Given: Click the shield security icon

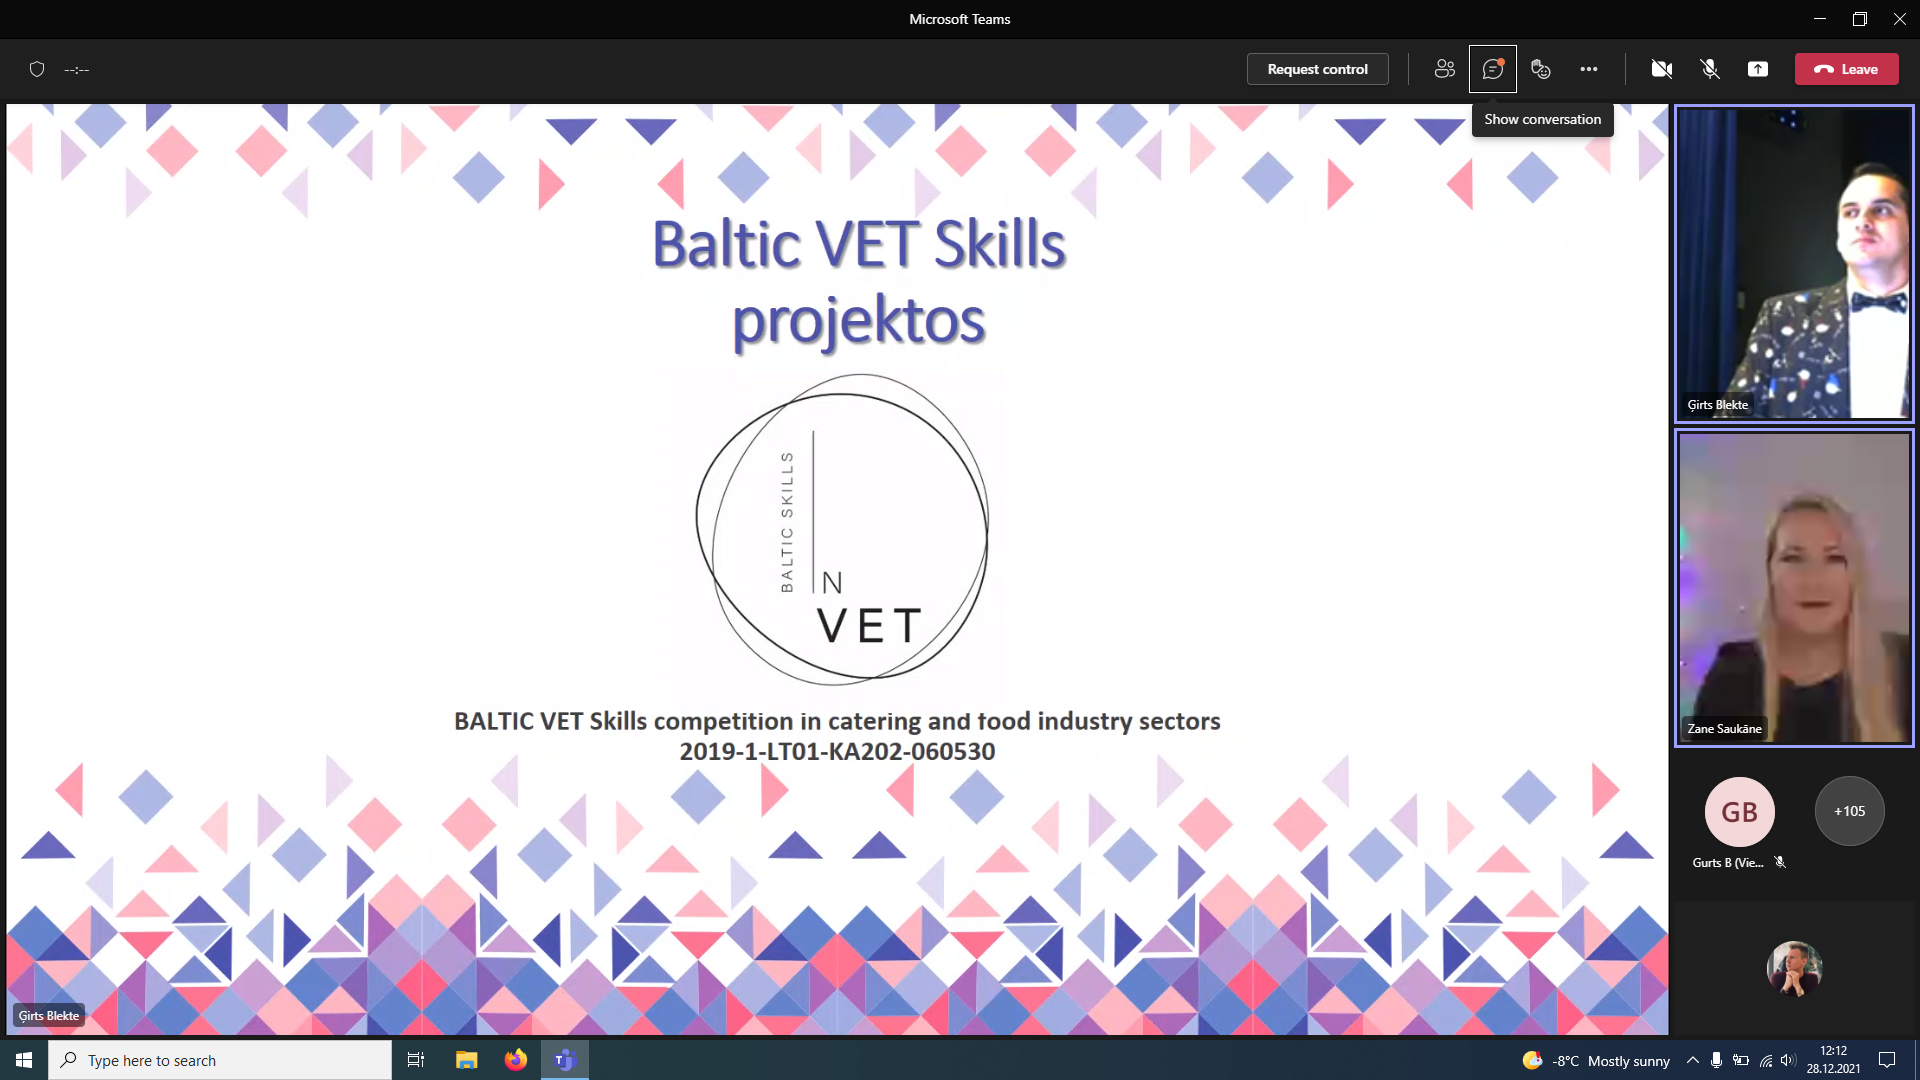Looking at the screenshot, I should (x=37, y=69).
